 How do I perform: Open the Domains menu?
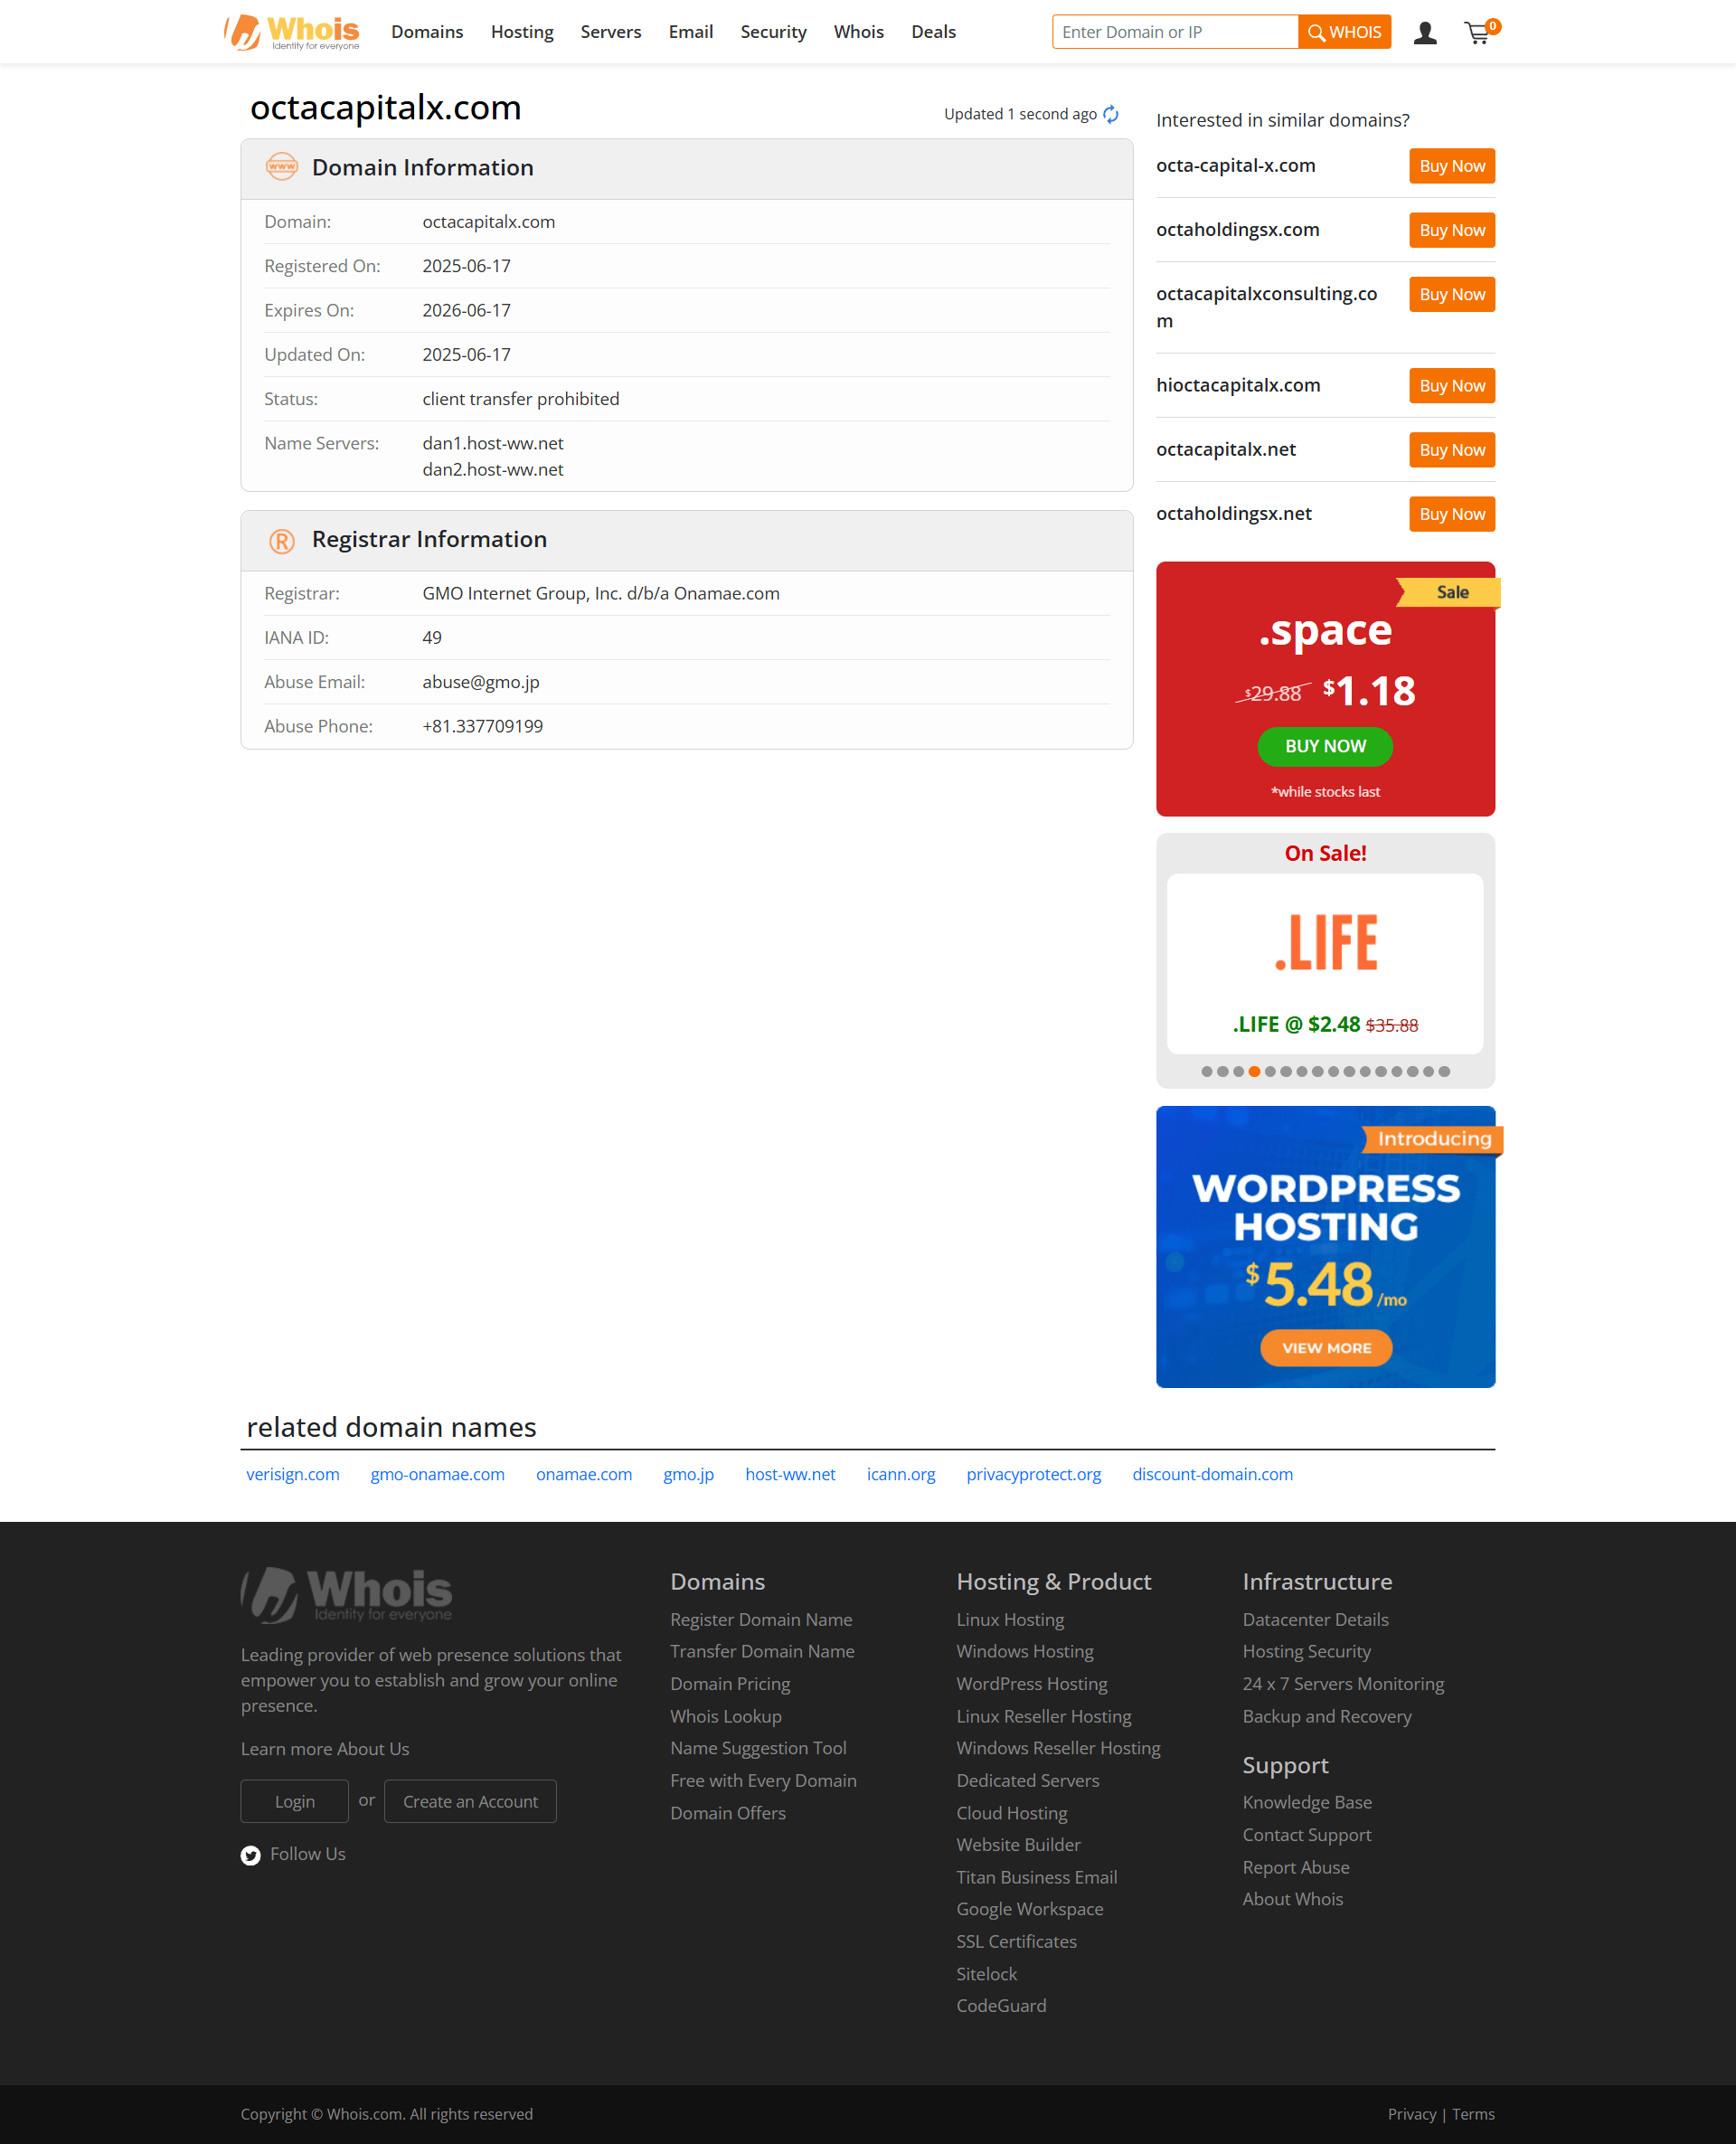(x=427, y=32)
